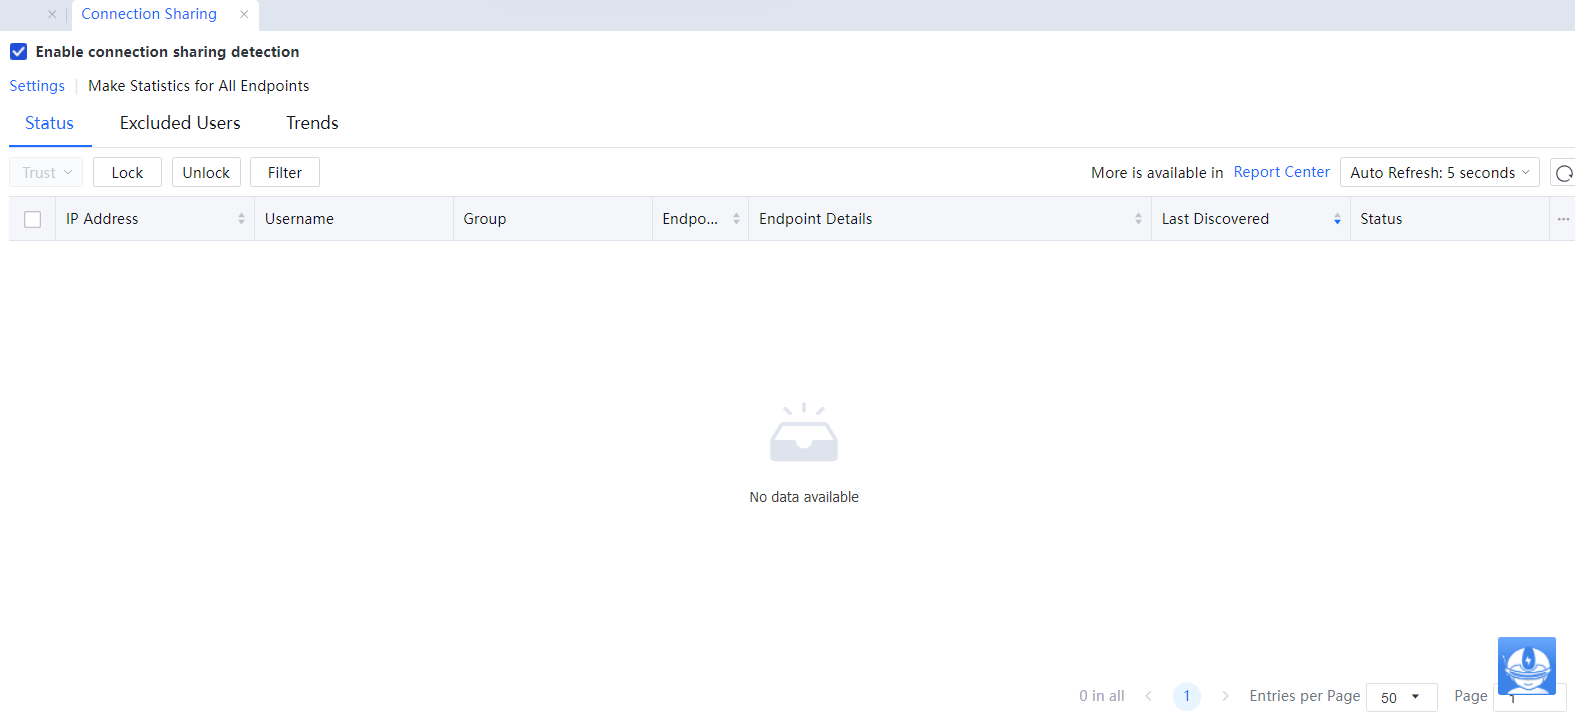This screenshot has width=1575, height=719.
Task: Close the Connection Sharing tab
Action: tap(244, 14)
